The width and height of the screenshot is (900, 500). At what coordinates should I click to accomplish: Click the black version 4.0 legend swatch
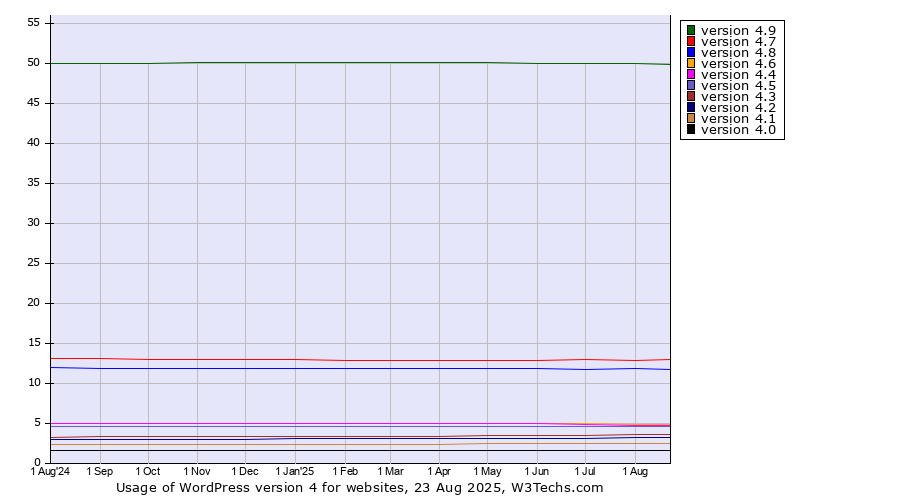(691, 129)
